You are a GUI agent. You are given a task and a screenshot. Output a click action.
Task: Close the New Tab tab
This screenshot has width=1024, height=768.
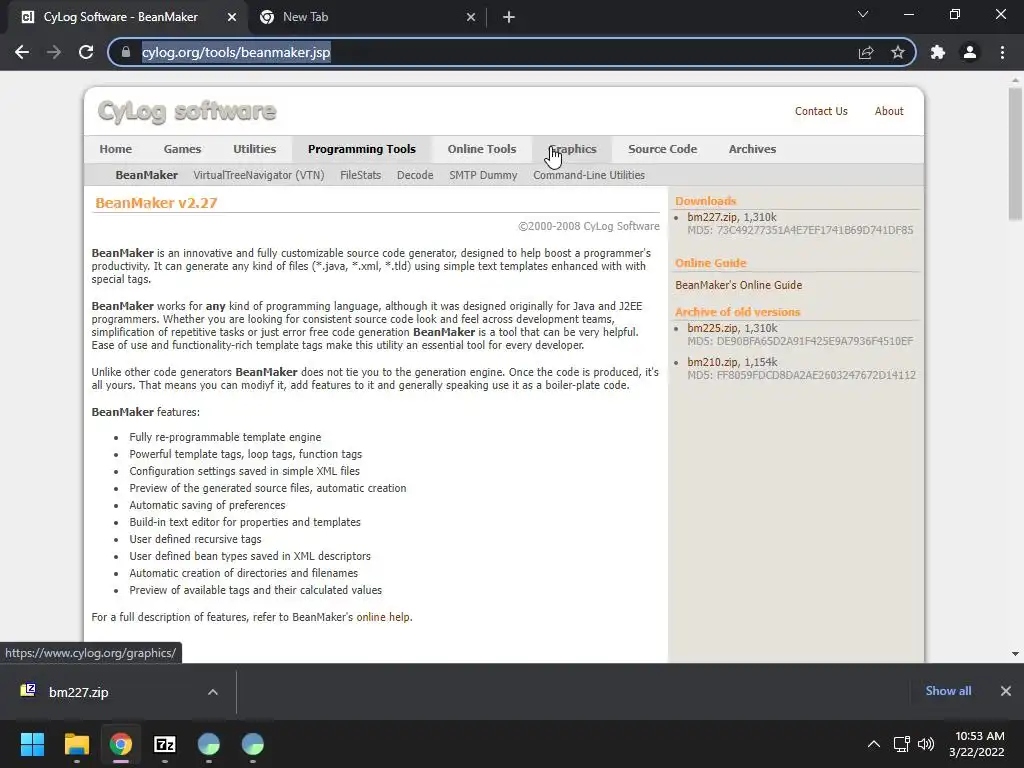point(471,17)
